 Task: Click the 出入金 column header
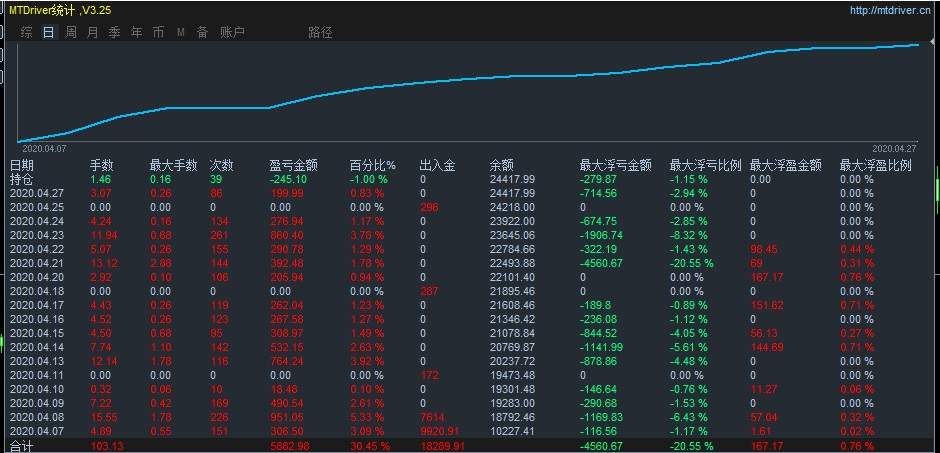(438, 165)
